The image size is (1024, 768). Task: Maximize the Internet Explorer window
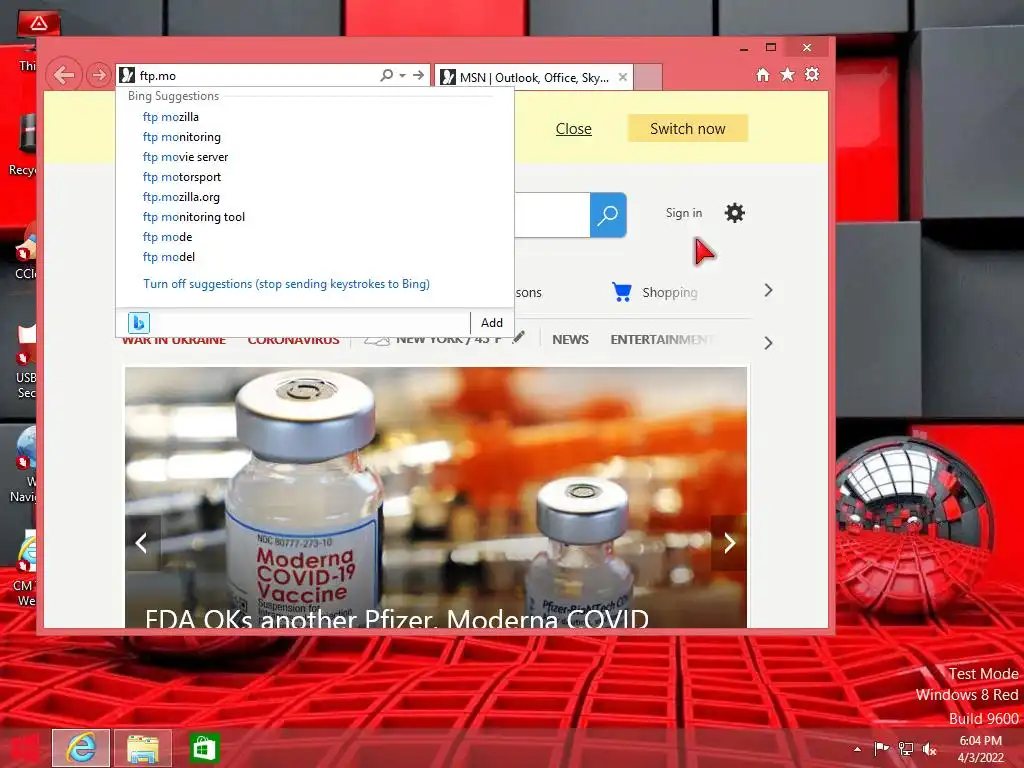[x=771, y=48]
